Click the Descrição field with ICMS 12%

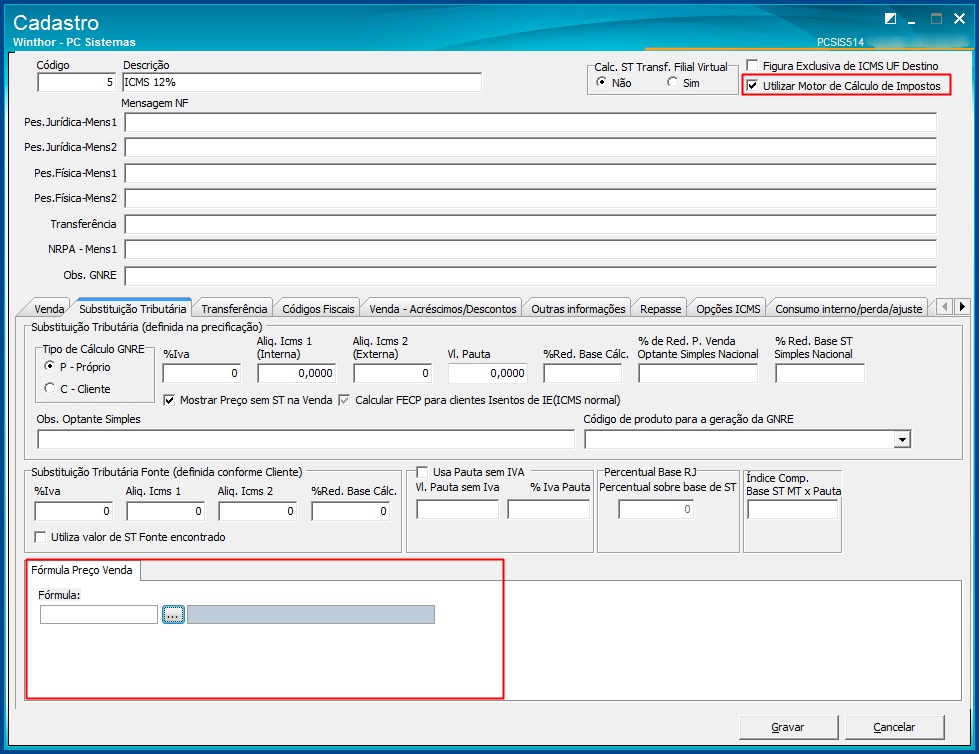302,82
